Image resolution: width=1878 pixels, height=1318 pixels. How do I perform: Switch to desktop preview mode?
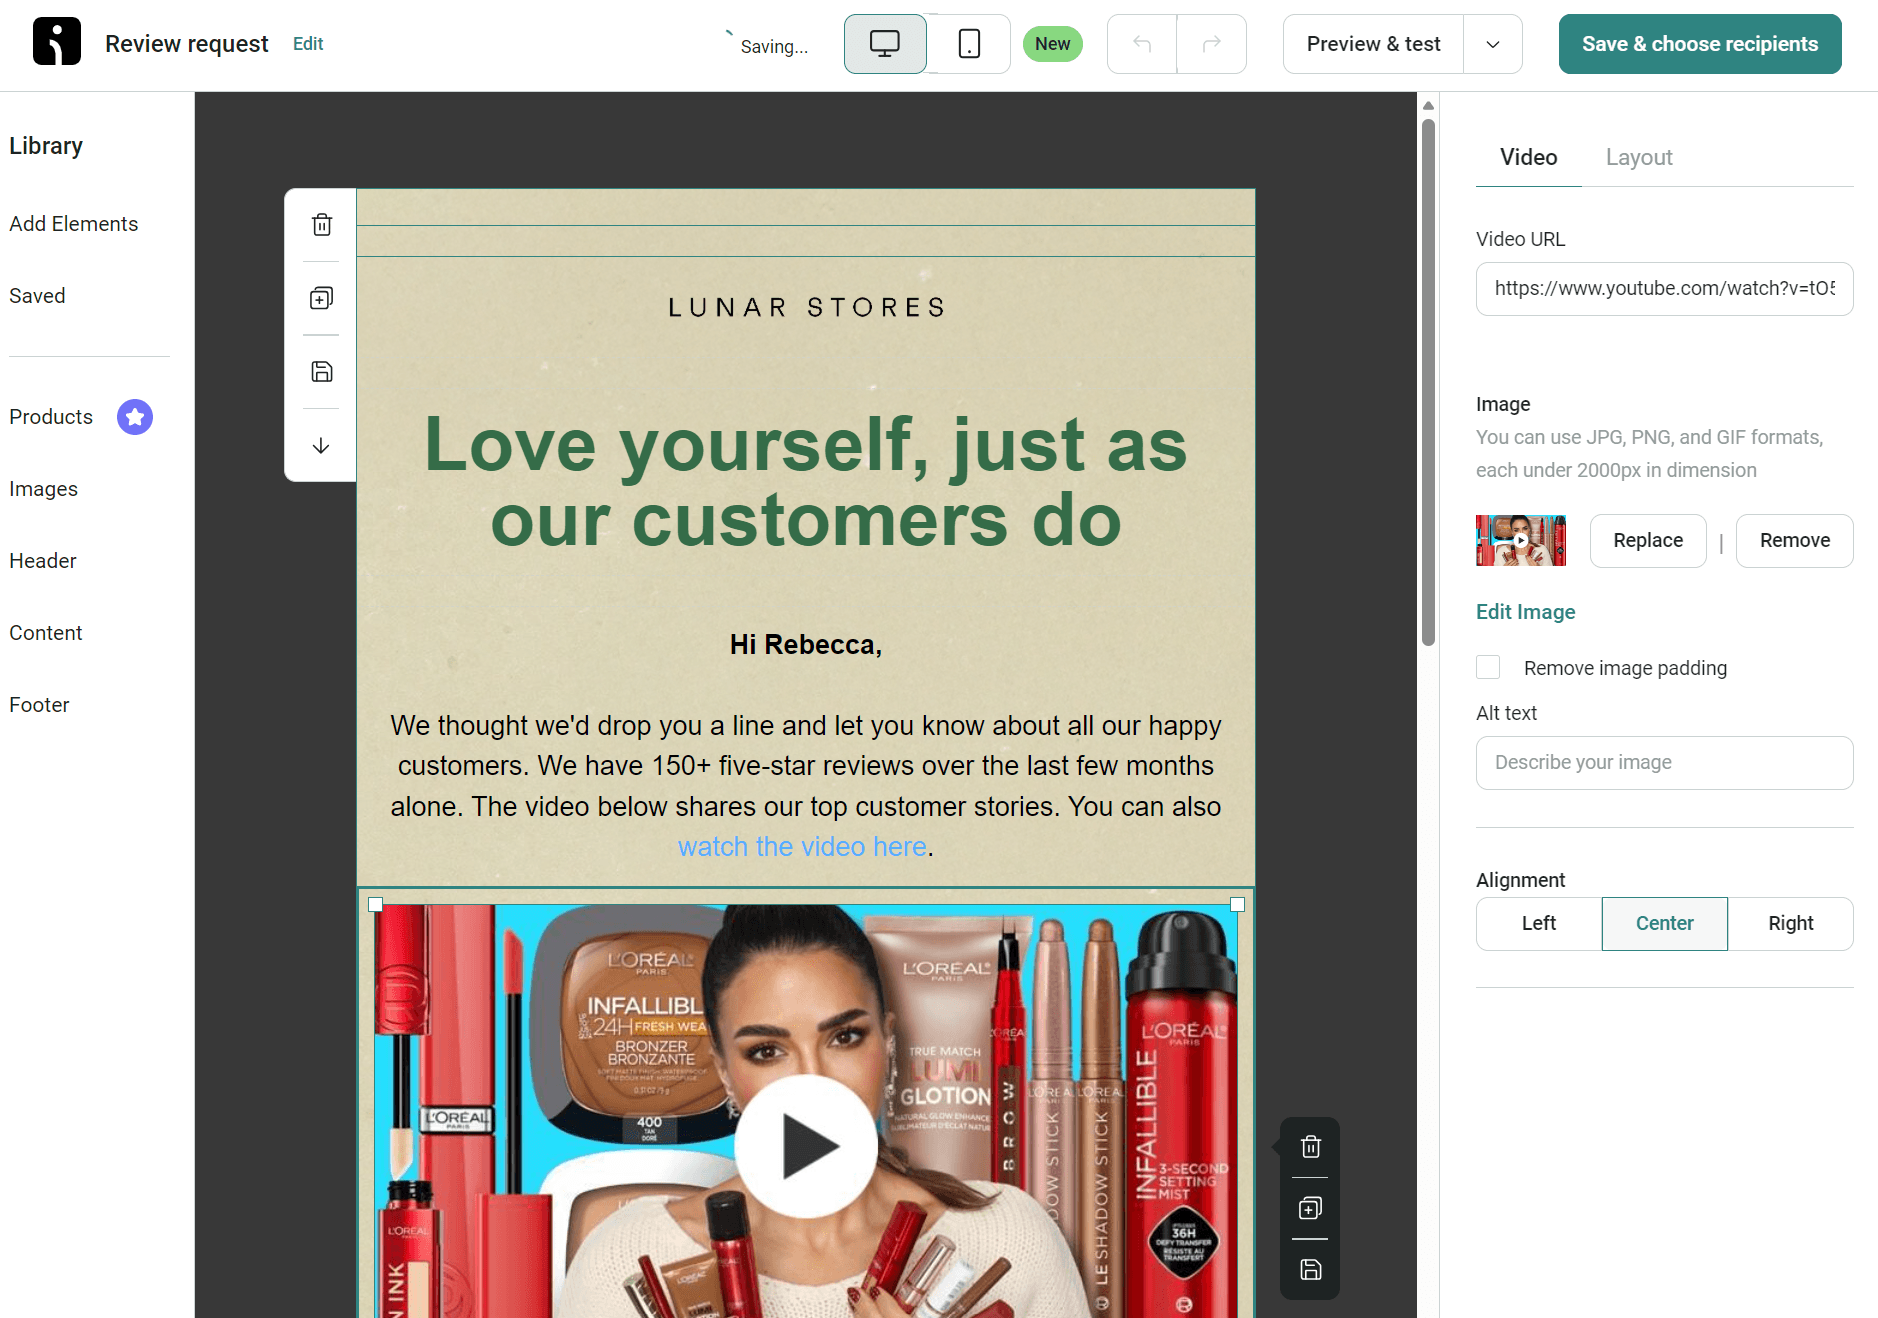click(x=885, y=44)
